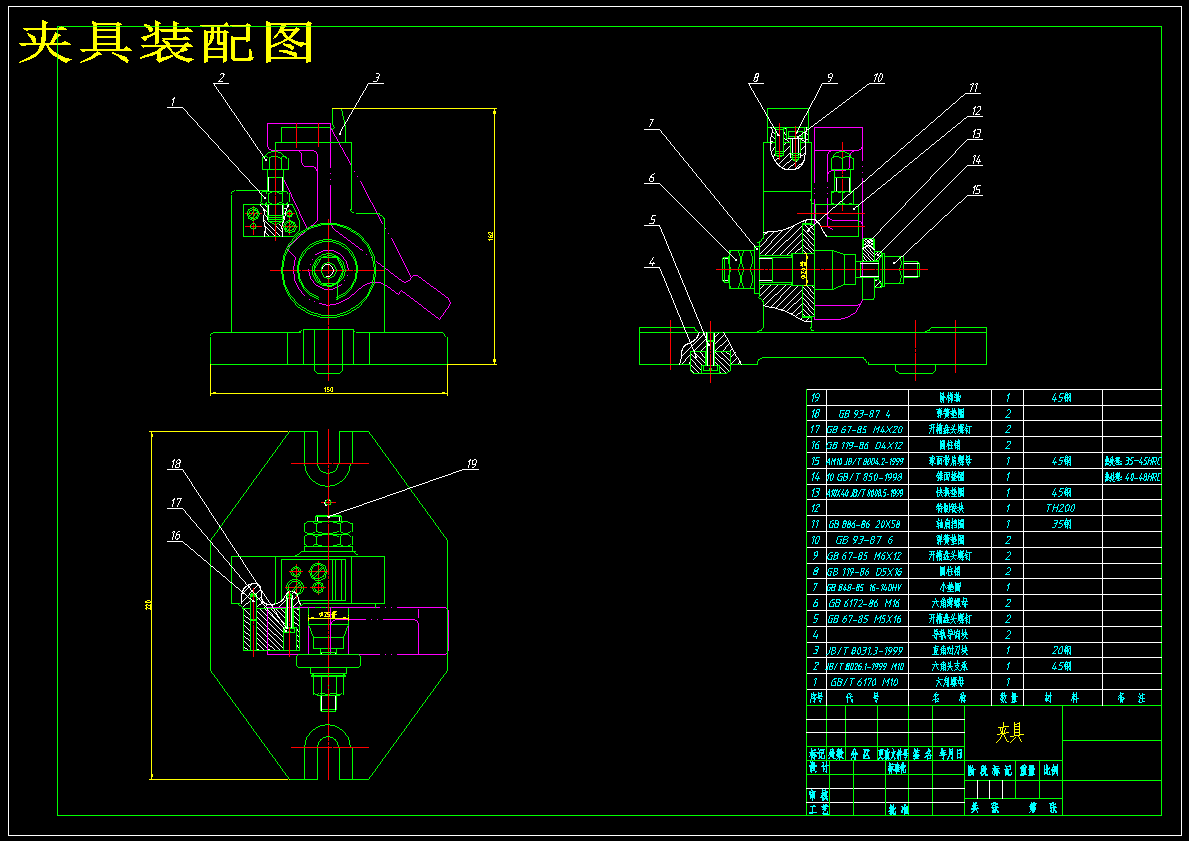Click parts list cell GB 93-87 6

click(867, 540)
